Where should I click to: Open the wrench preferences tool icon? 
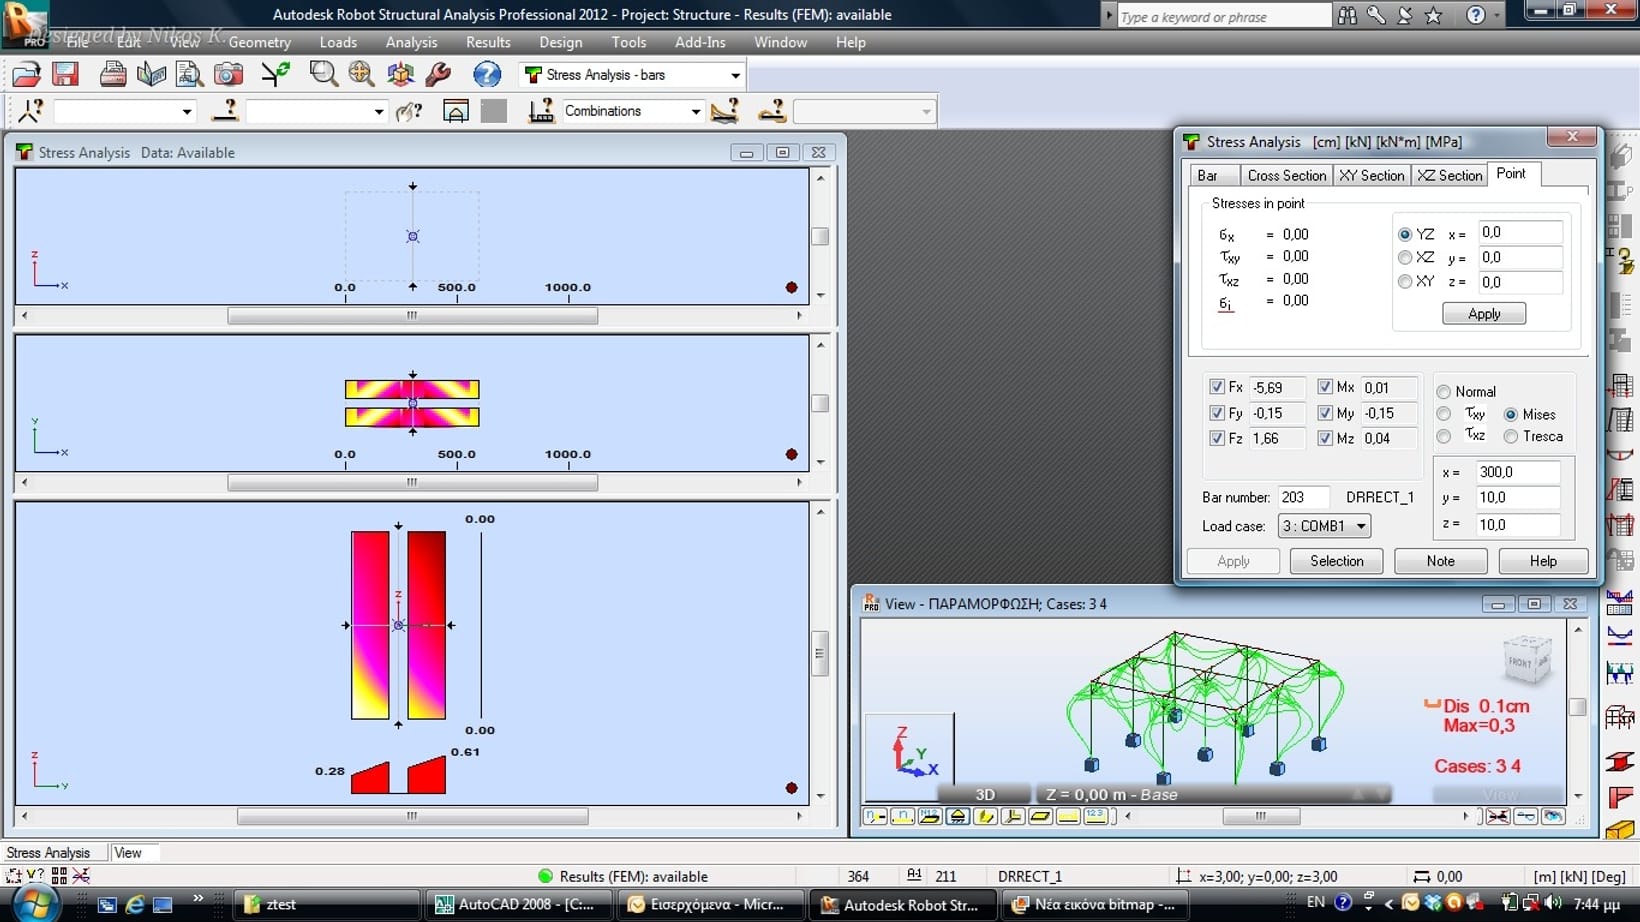[x=438, y=74]
